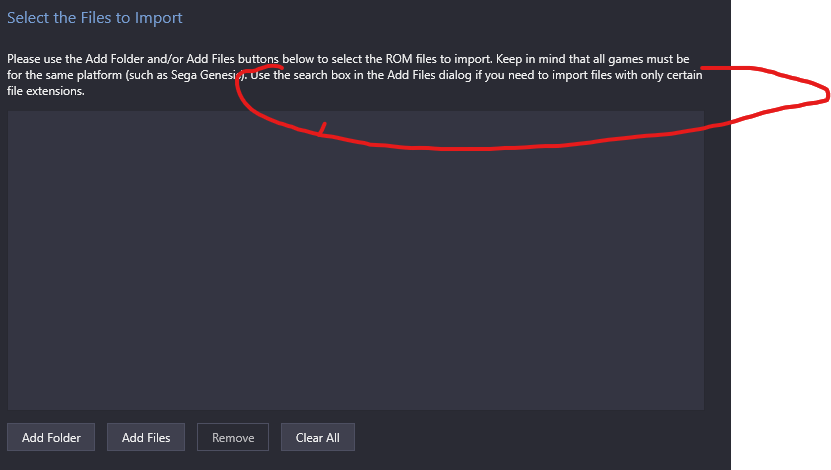831x470 pixels.
Task: Click the 'Select the Files to Import' heading
Action: [94, 17]
